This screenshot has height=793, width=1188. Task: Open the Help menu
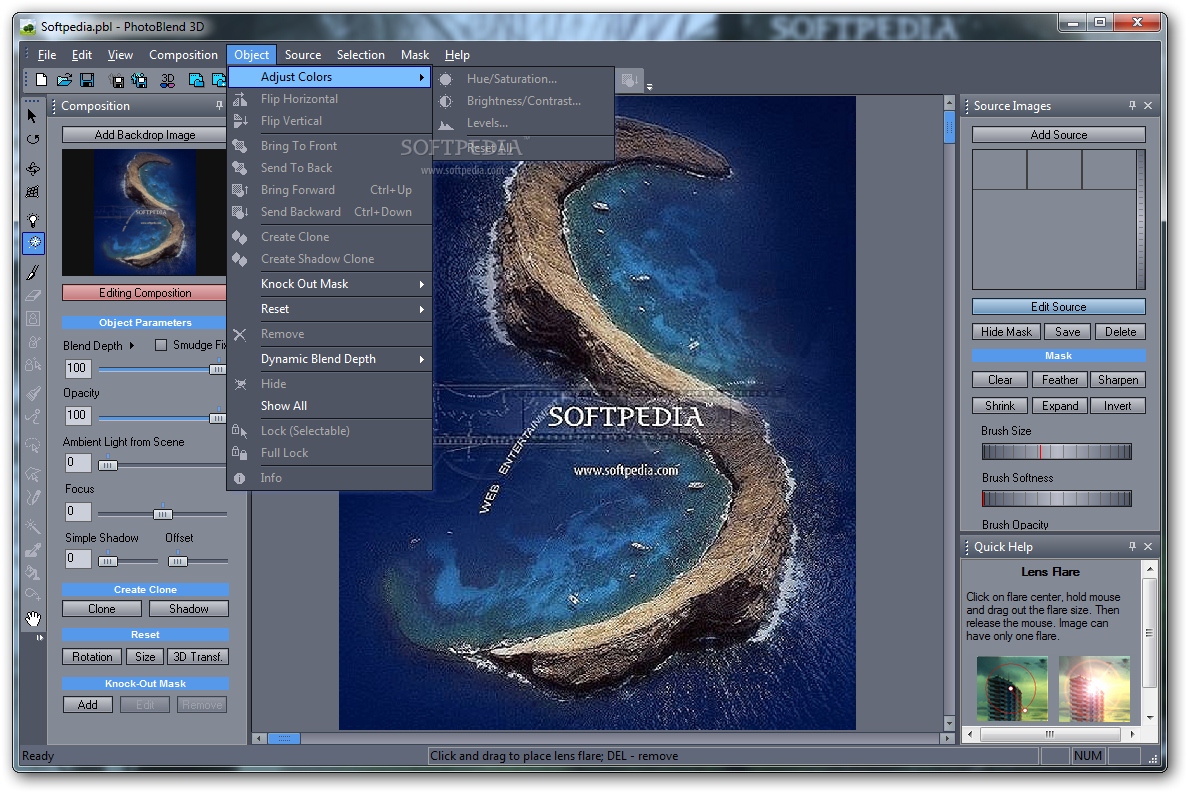(457, 55)
